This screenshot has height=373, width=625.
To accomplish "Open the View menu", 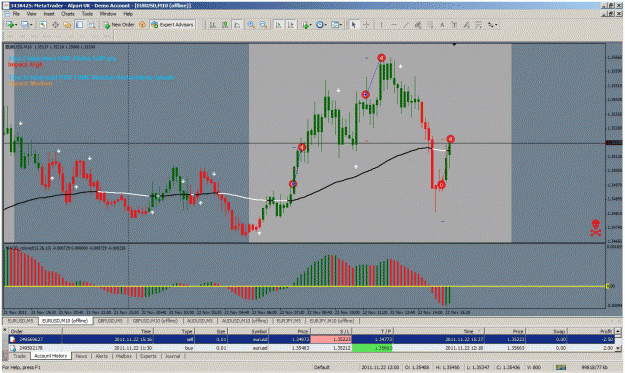I will click(31, 14).
